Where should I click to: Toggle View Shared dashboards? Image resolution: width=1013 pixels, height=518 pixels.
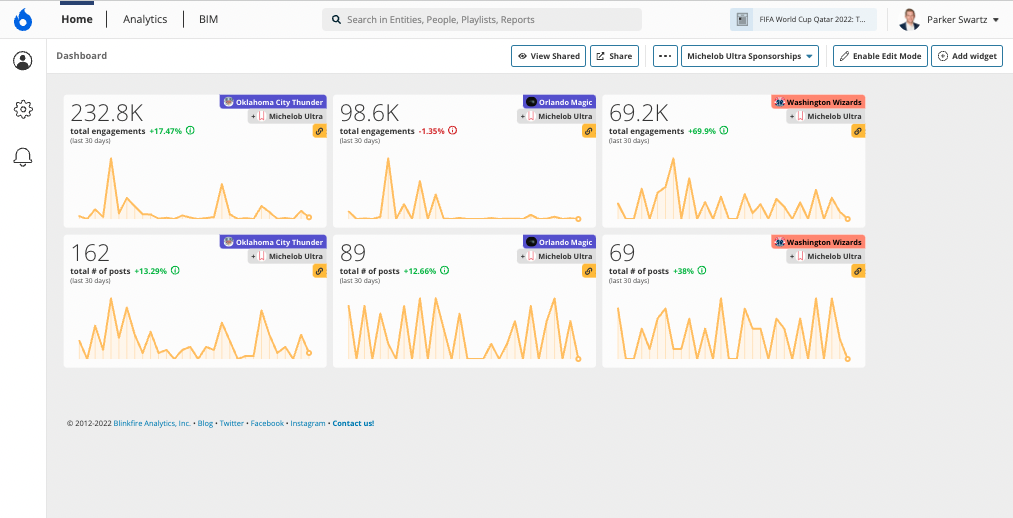548,56
